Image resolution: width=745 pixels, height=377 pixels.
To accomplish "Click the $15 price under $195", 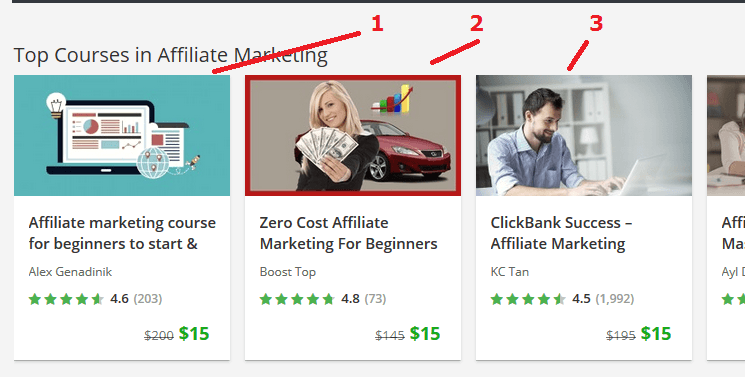I will click(656, 334).
